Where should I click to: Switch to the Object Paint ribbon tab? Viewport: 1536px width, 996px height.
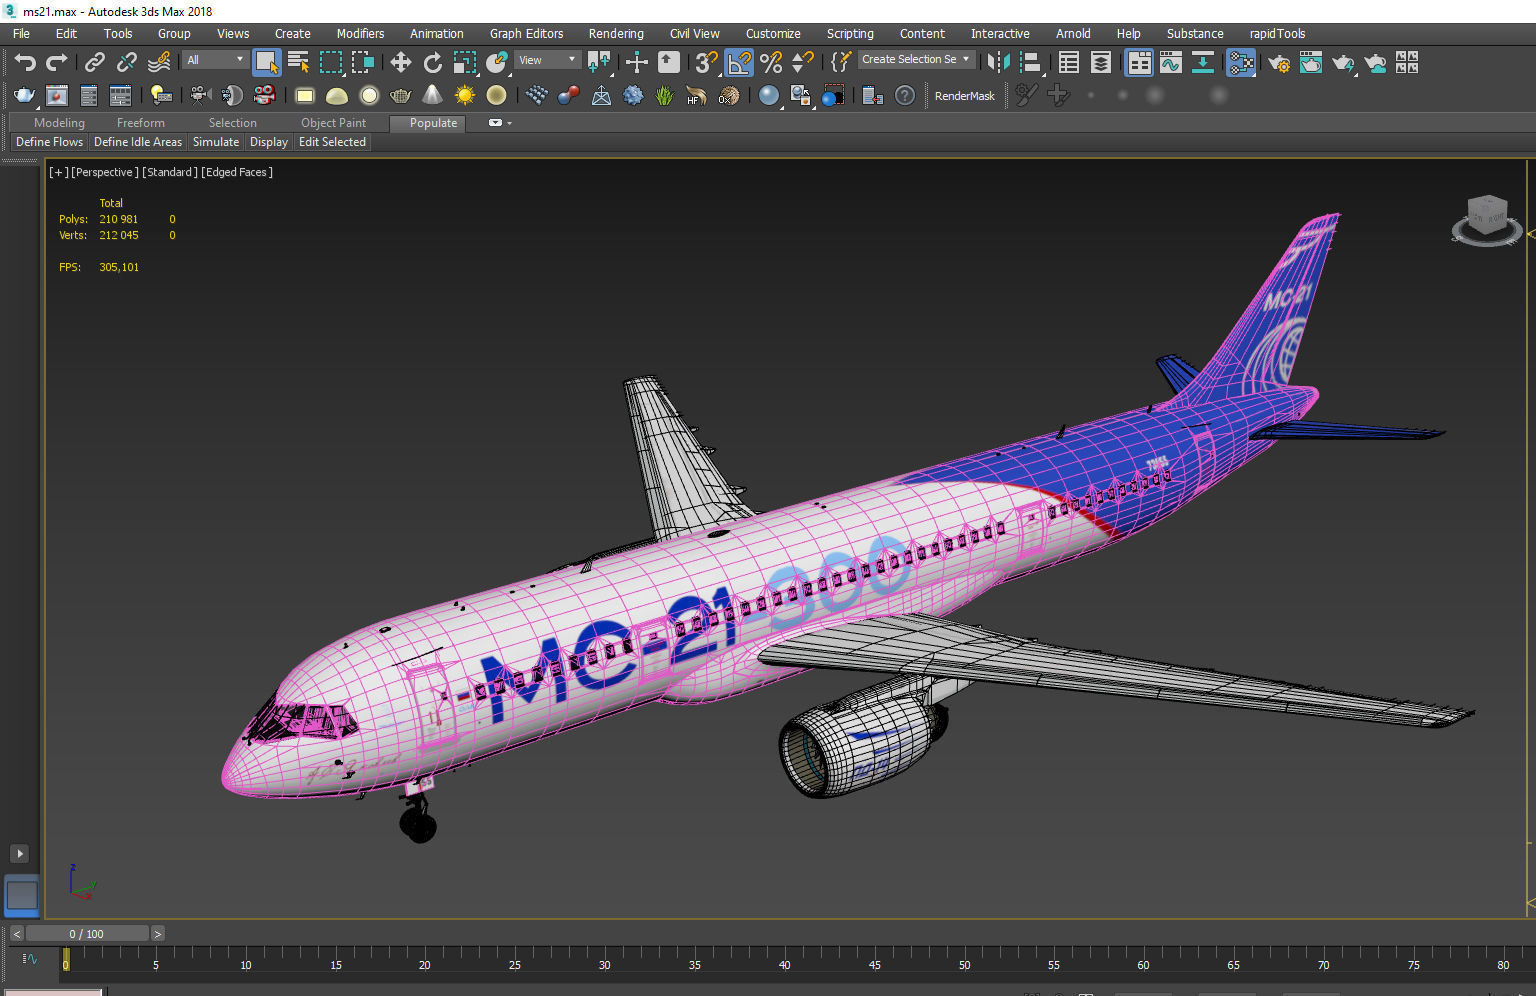[333, 123]
